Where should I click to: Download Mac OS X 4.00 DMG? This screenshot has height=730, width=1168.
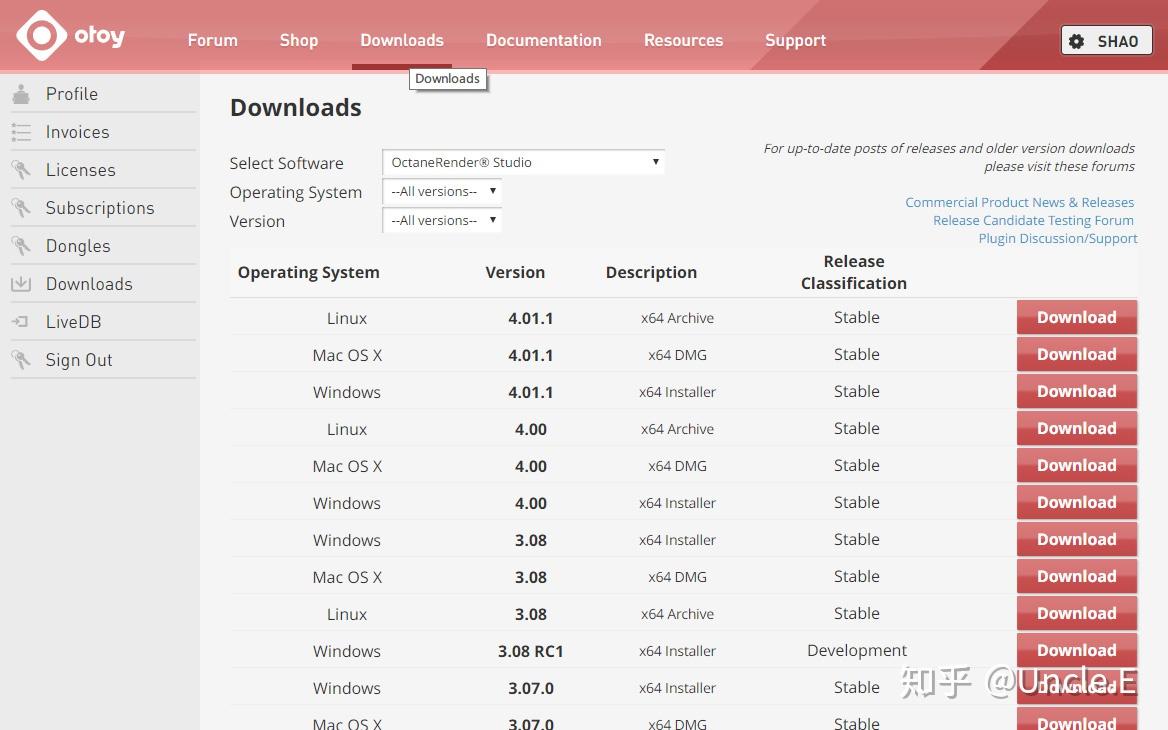1076,466
